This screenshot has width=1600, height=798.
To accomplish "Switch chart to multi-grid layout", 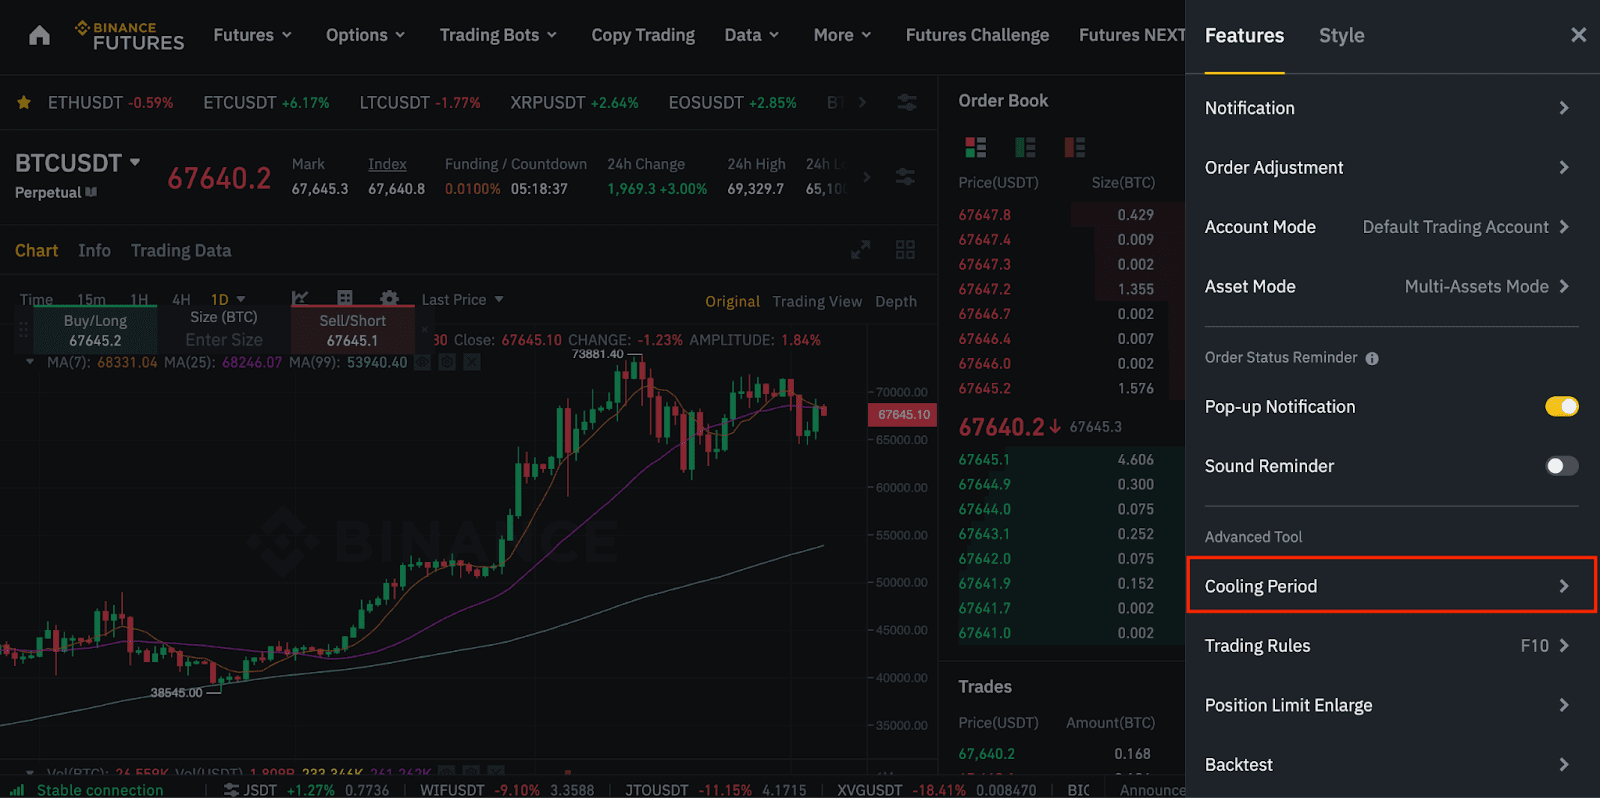I will click(x=905, y=250).
